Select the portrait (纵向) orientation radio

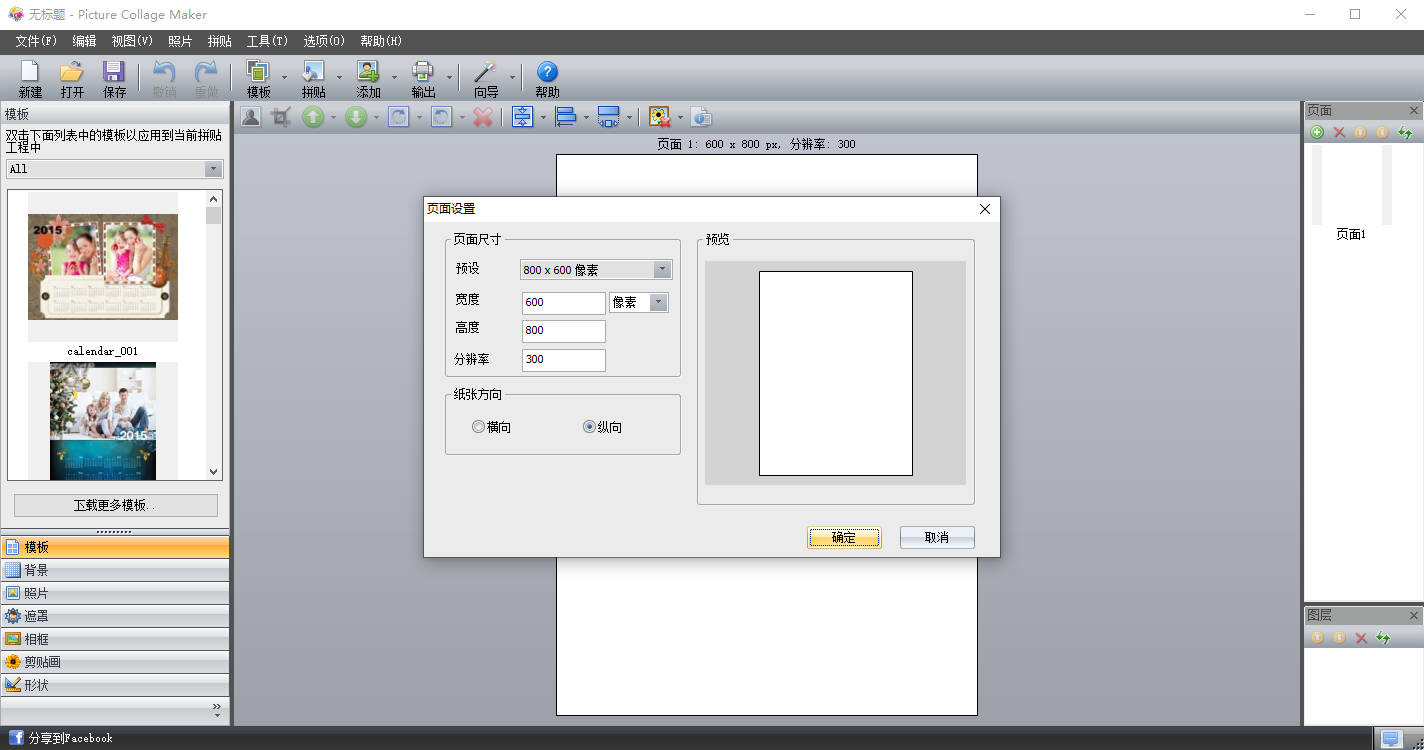tap(589, 427)
